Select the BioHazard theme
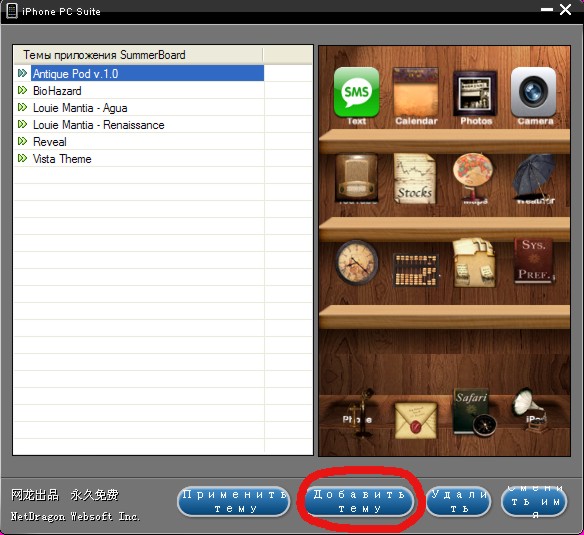 (x=57, y=91)
